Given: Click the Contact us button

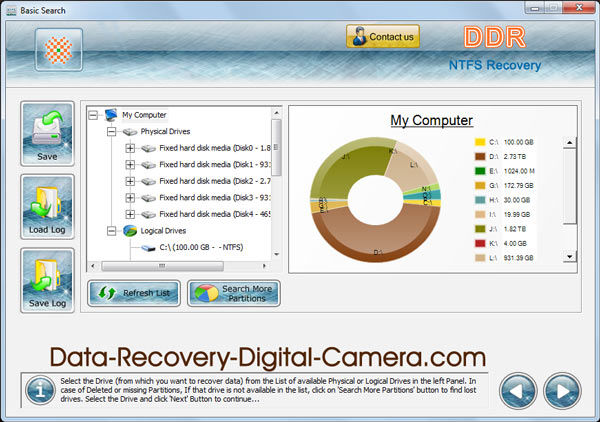Looking at the screenshot, I should pos(383,37).
